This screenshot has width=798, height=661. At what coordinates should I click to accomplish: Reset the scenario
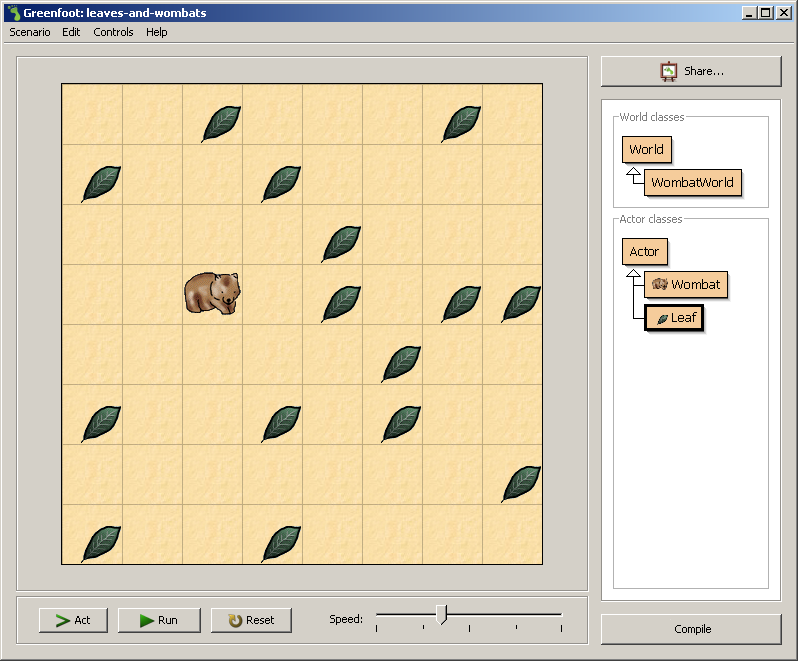pos(251,620)
